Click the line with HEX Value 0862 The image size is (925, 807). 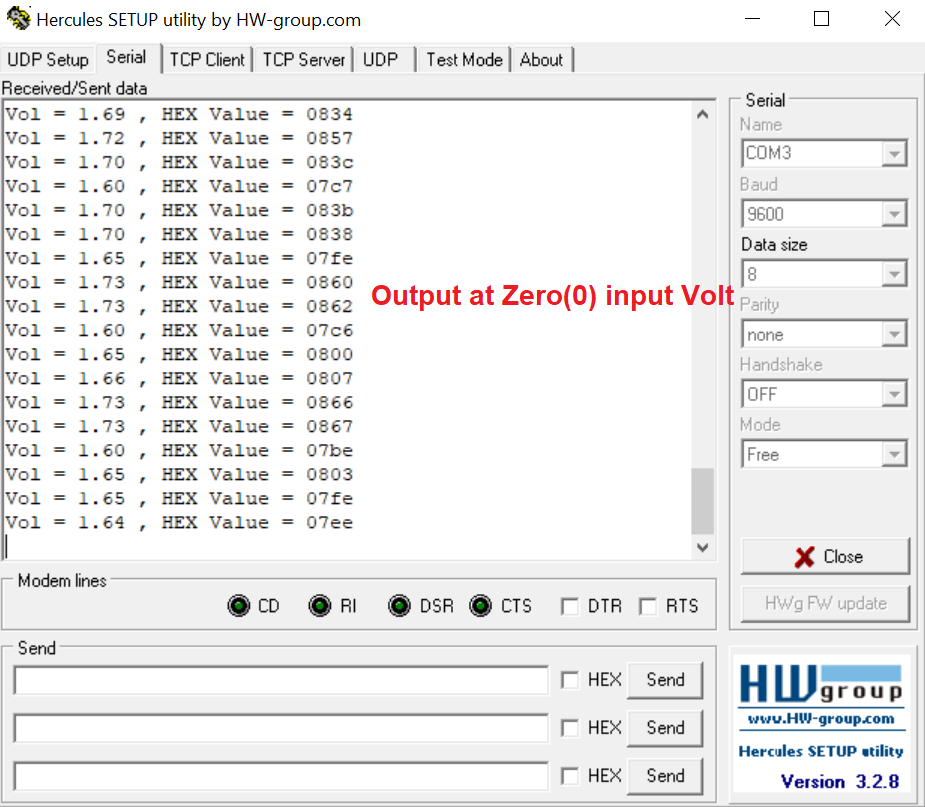179,307
